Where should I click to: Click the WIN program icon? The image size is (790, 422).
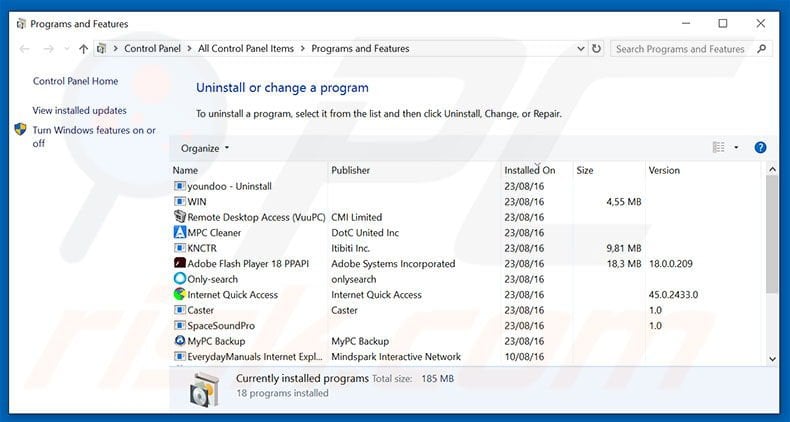tap(179, 201)
